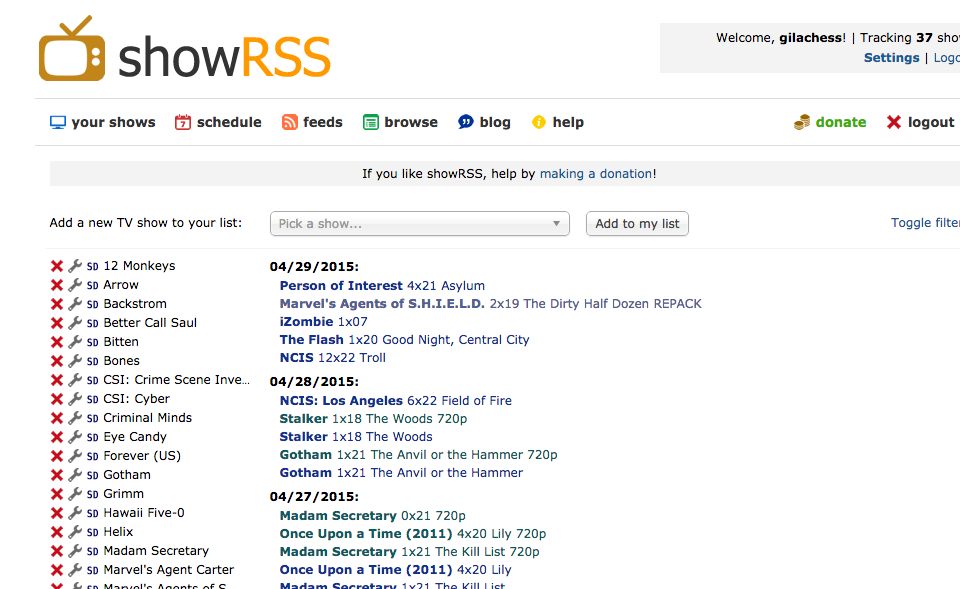Toggle SD badge for Helix
The width and height of the screenshot is (960, 589).
pos(92,532)
